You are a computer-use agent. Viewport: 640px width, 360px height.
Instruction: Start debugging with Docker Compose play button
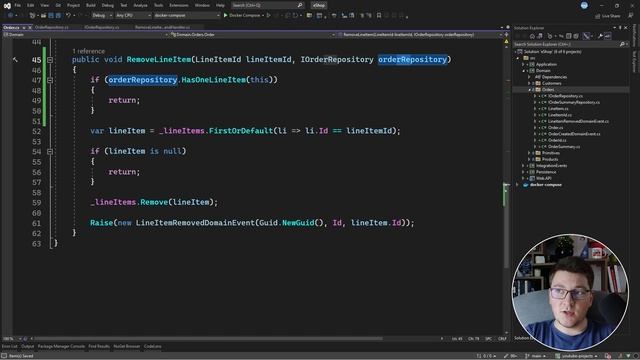click(x=243, y=16)
